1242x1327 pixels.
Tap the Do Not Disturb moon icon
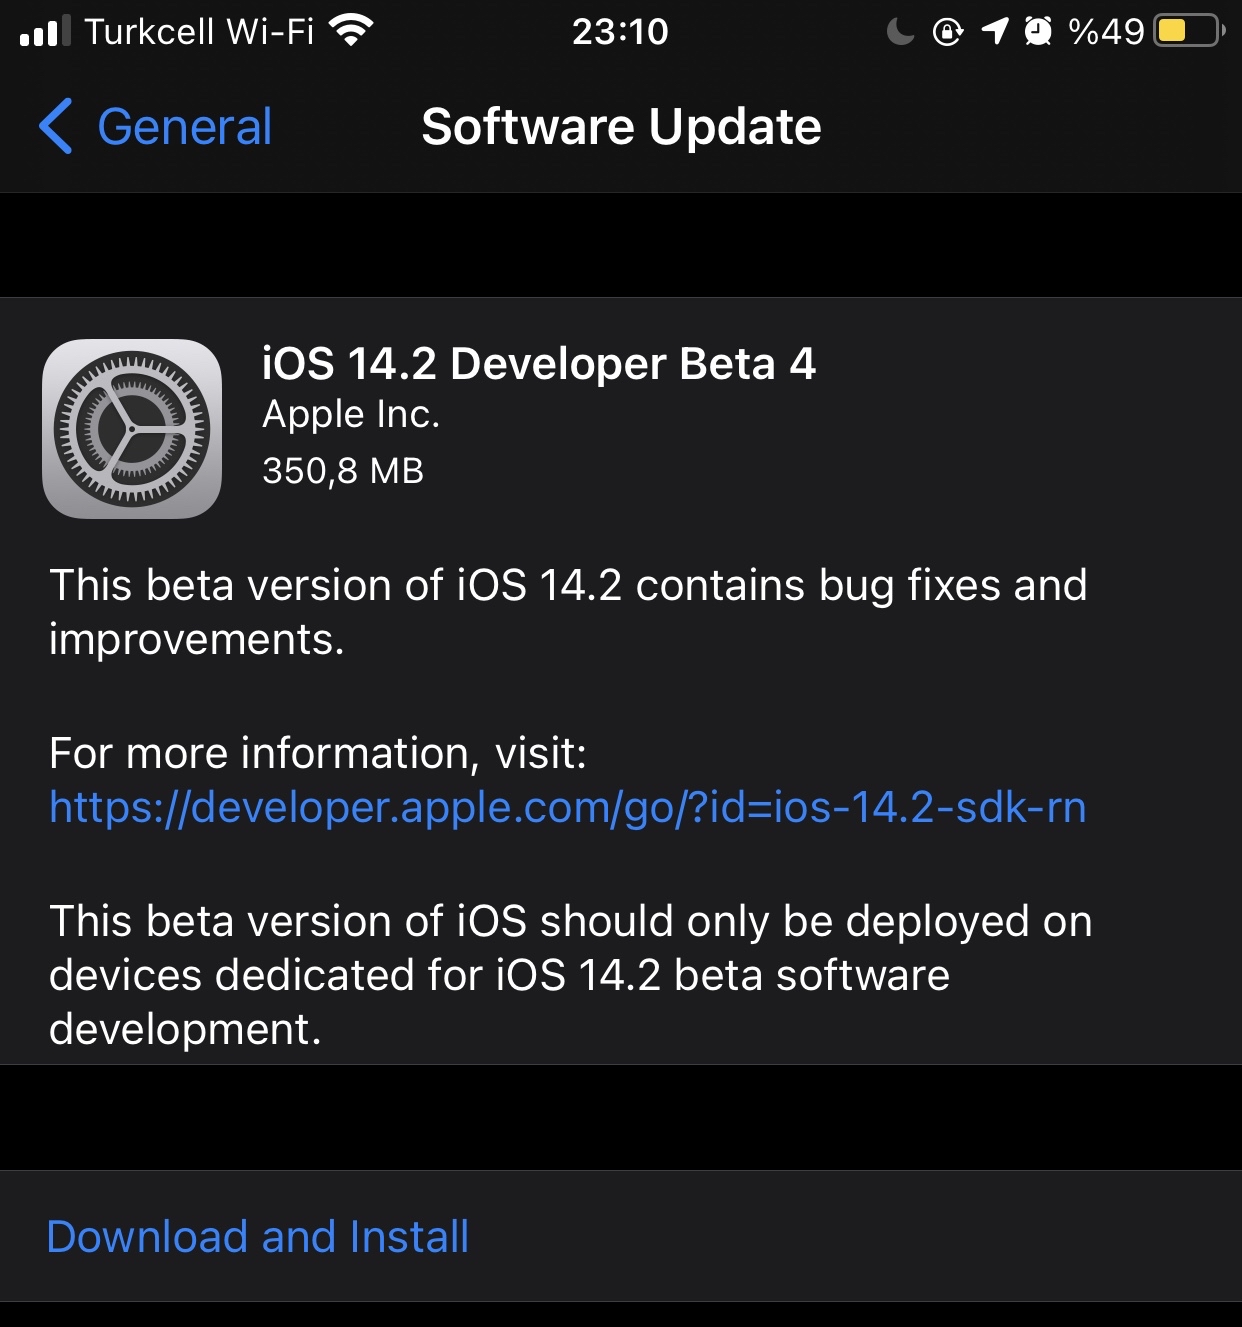click(900, 32)
